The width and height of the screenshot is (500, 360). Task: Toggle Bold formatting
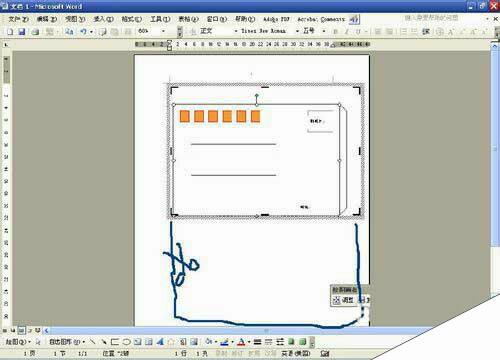[x=336, y=32]
